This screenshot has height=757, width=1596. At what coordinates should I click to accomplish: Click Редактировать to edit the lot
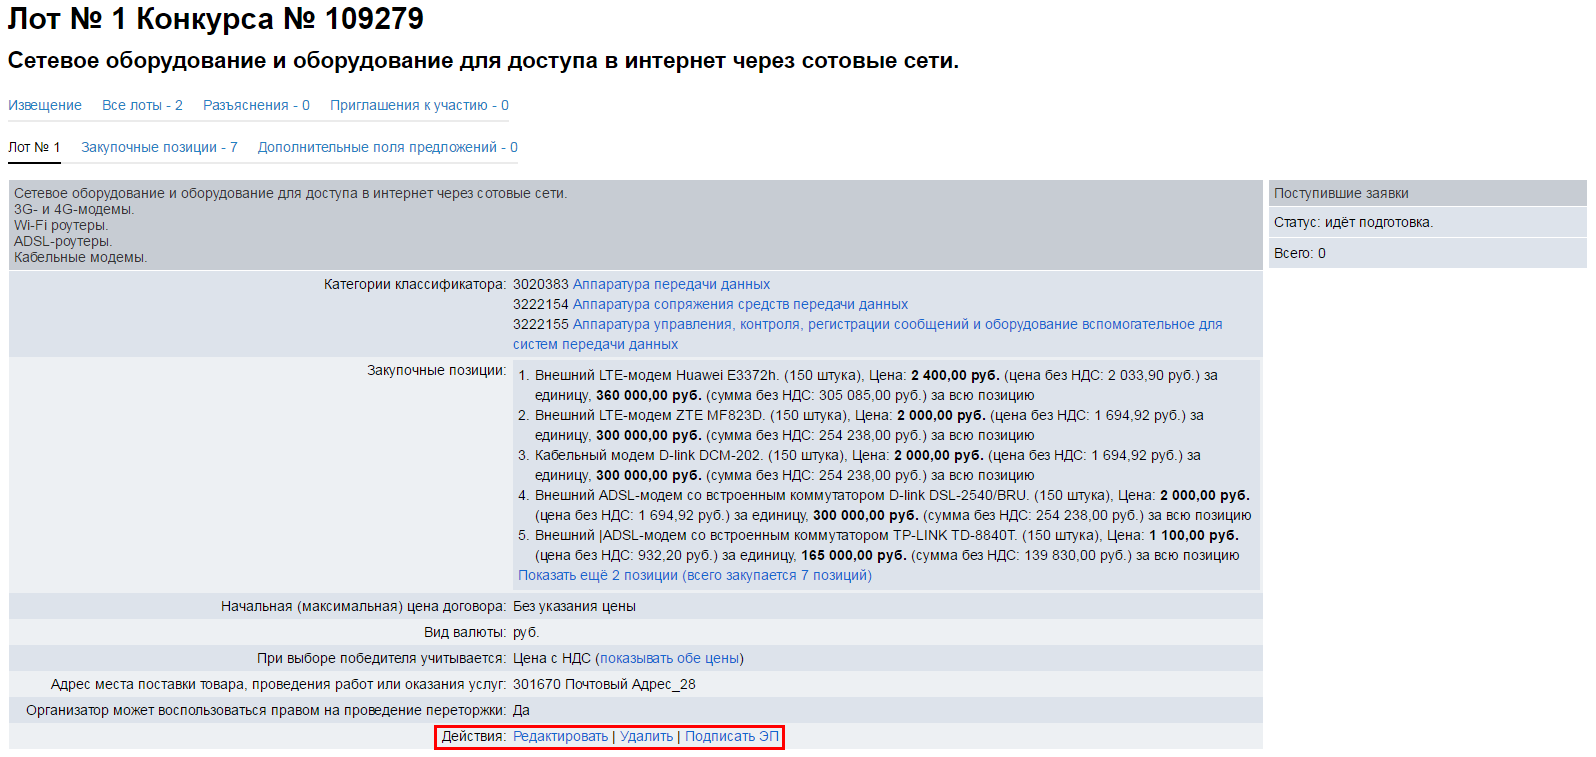point(560,736)
